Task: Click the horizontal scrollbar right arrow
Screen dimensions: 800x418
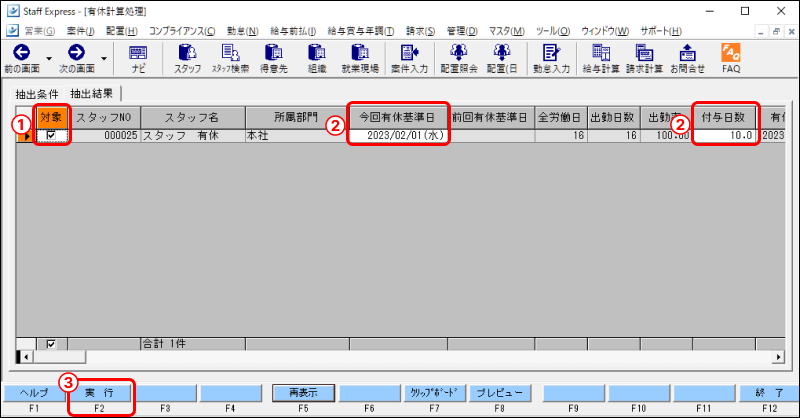Action: pyautogui.click(x=779, y=357)
